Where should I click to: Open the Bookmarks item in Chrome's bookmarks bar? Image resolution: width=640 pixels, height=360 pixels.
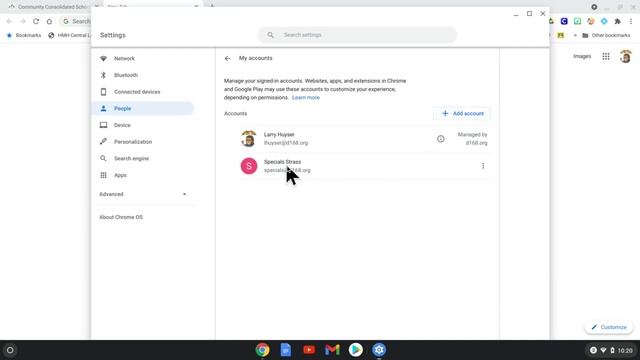pyautogui.click(x=24, y=36)
